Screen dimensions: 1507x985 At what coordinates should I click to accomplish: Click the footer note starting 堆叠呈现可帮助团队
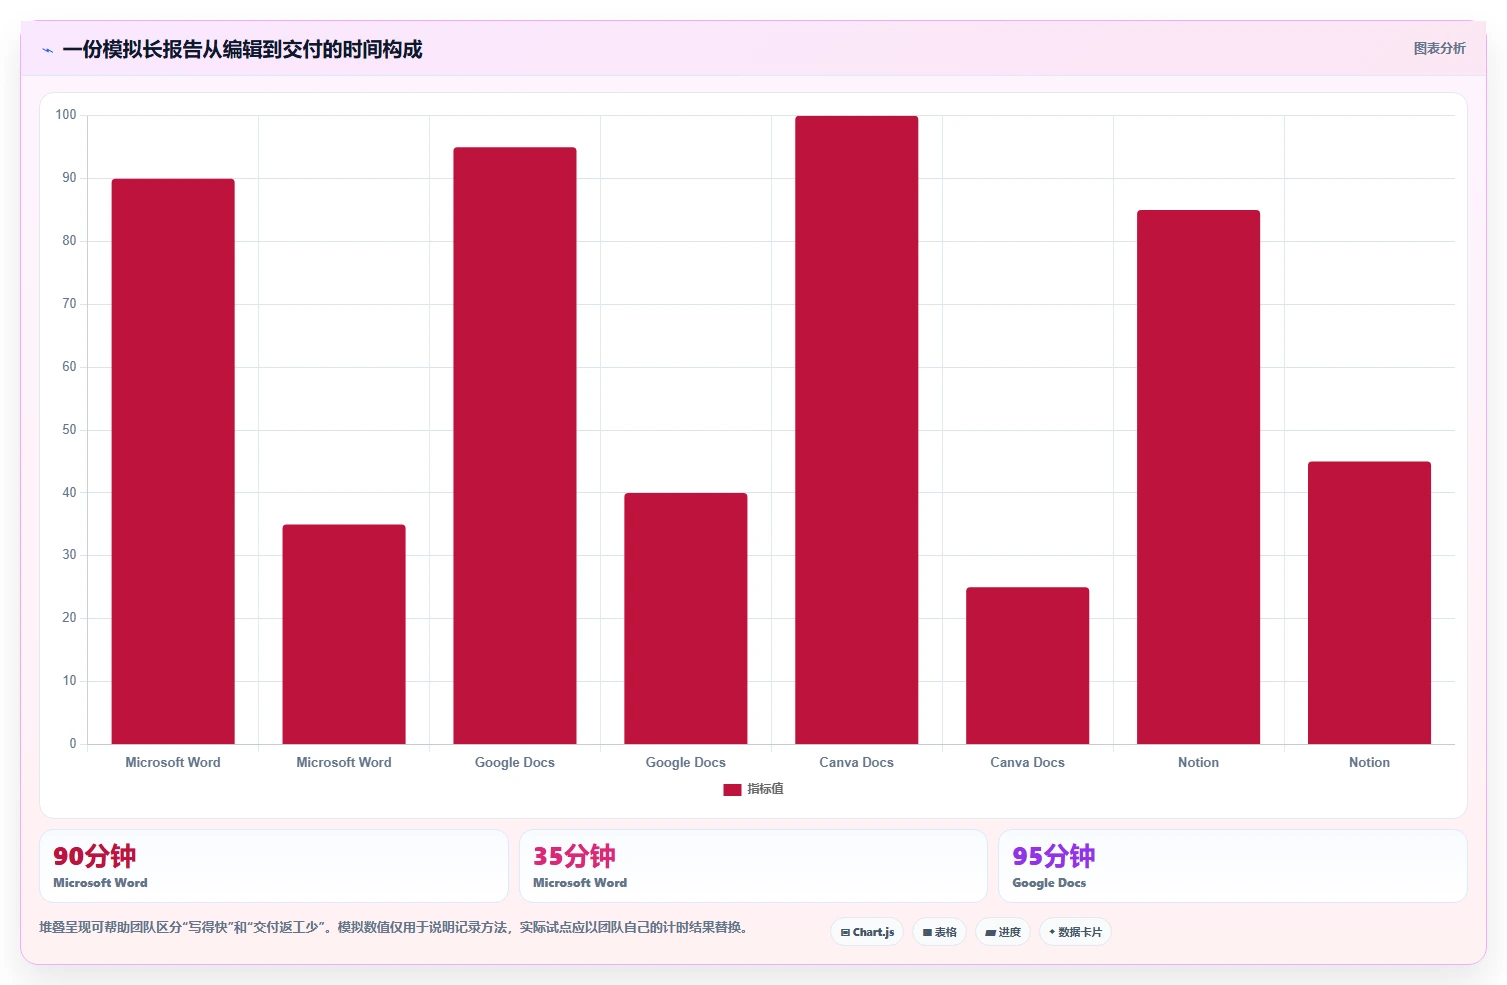(393, 927)
